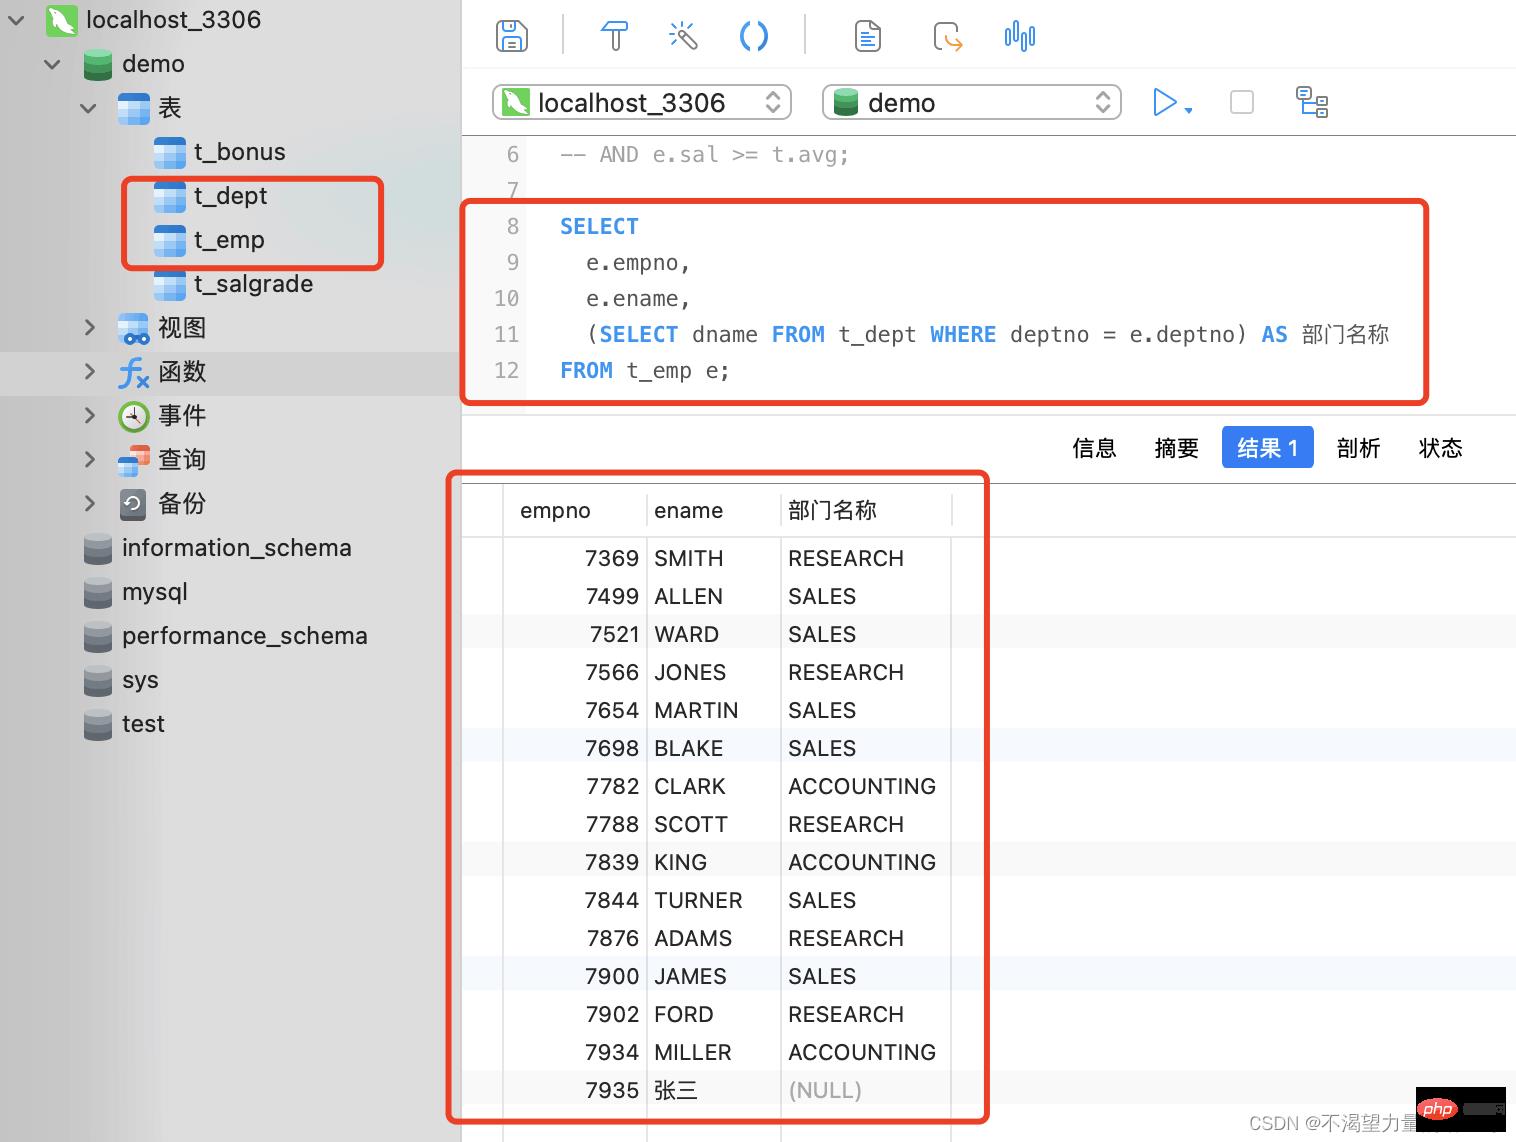Click the ename column header
The image size is (1516, 1142).
(x=688, y=511)
